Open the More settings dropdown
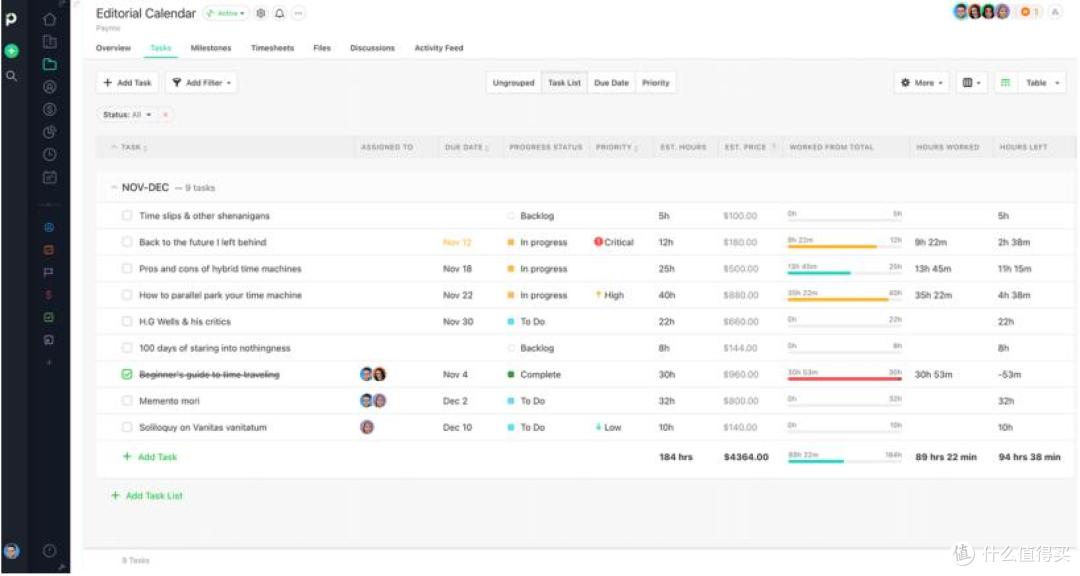The image size is (1080, 576). (922, 83)
